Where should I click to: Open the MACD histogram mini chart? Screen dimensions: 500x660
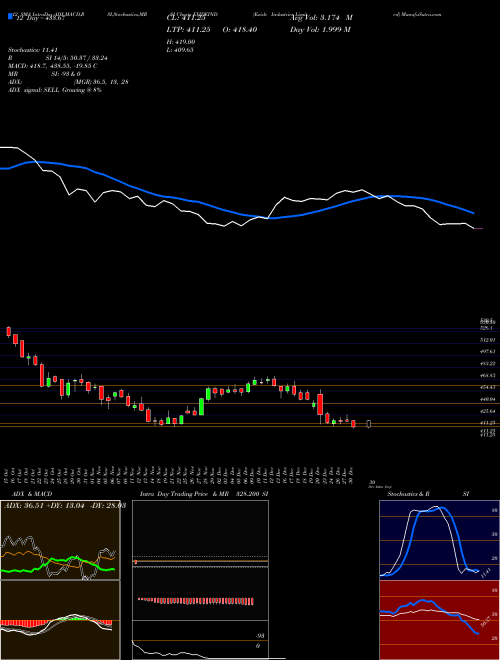click(60, 620)
